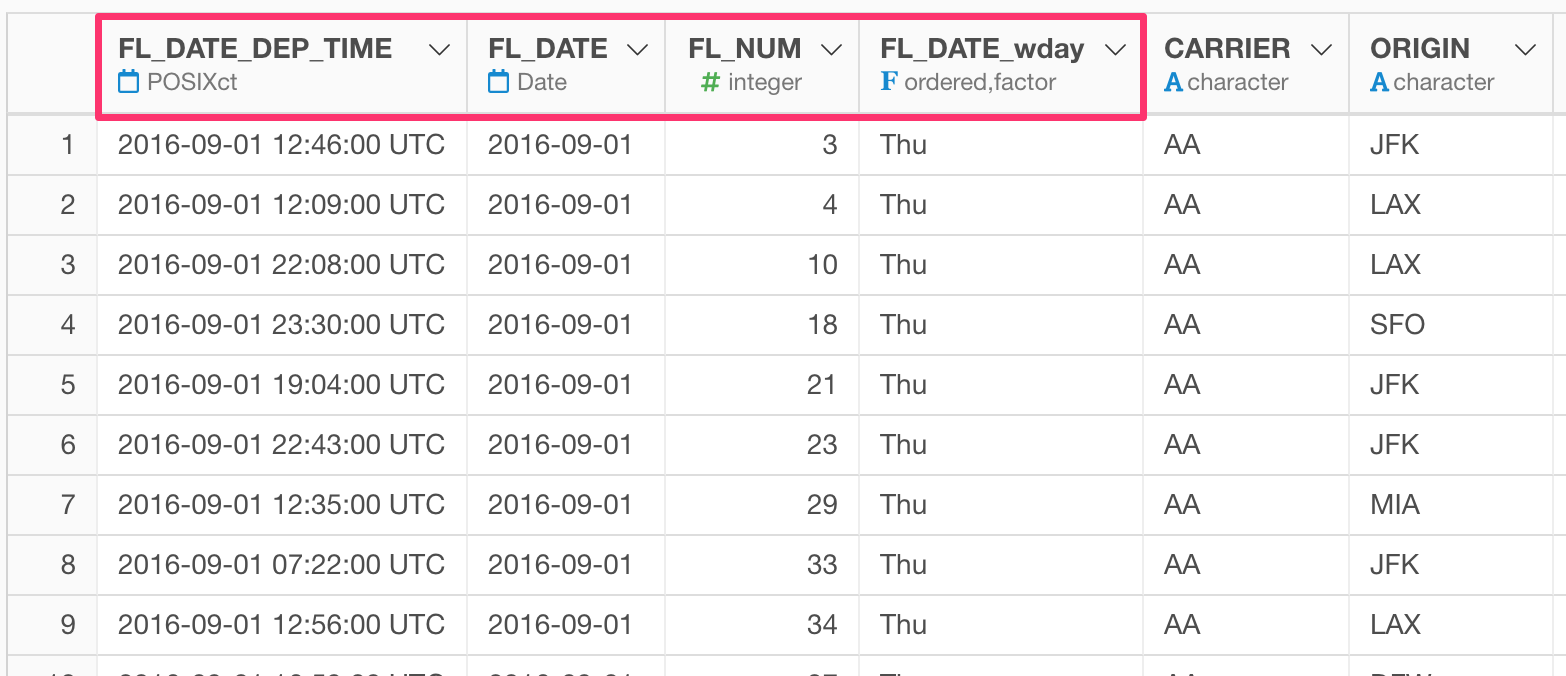
Task: Open the FL_NUM column dropdown
Action: pos(830,50)
